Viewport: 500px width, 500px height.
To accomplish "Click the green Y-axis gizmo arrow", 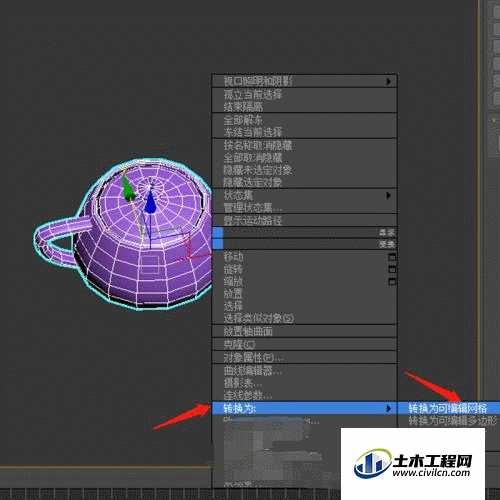I will pos(128,189).
